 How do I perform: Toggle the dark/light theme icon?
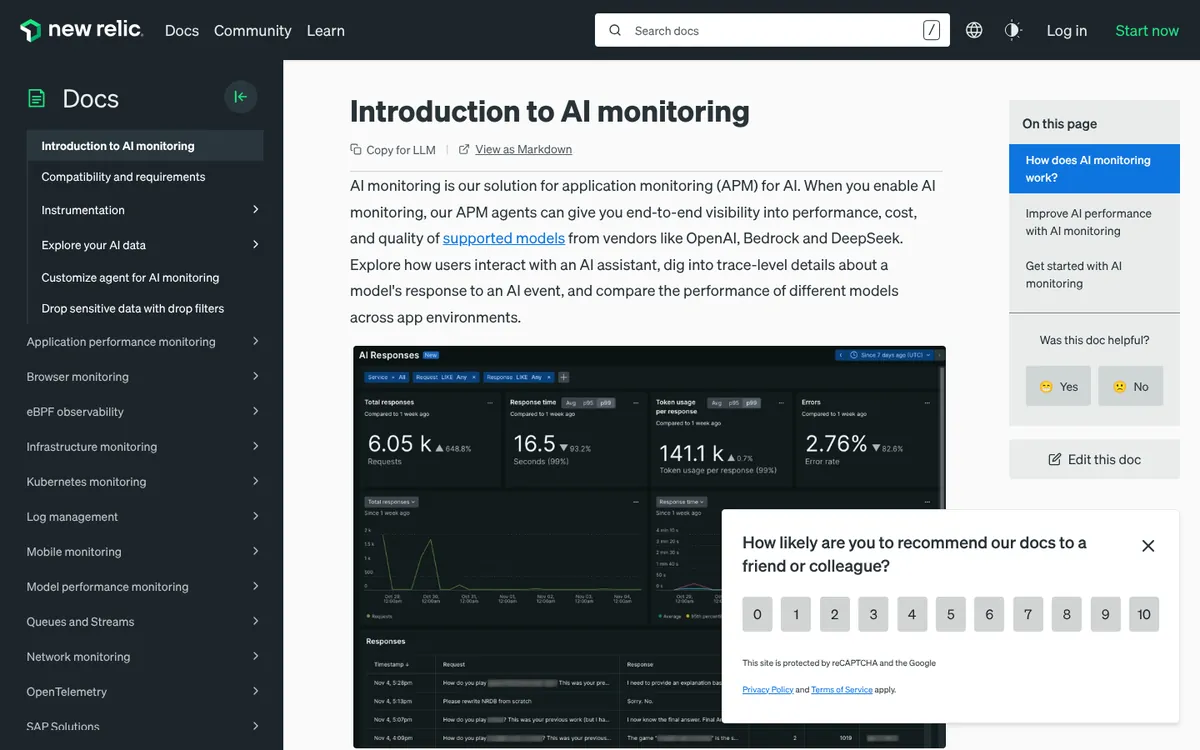click(1013, 30)
